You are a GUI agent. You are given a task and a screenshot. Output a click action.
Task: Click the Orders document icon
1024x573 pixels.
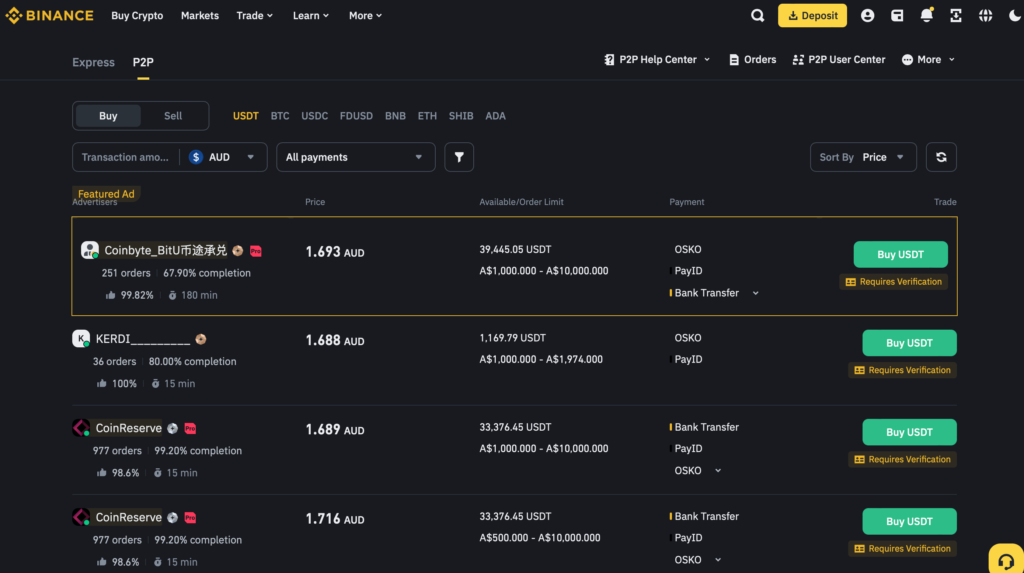tap(734, 59)
